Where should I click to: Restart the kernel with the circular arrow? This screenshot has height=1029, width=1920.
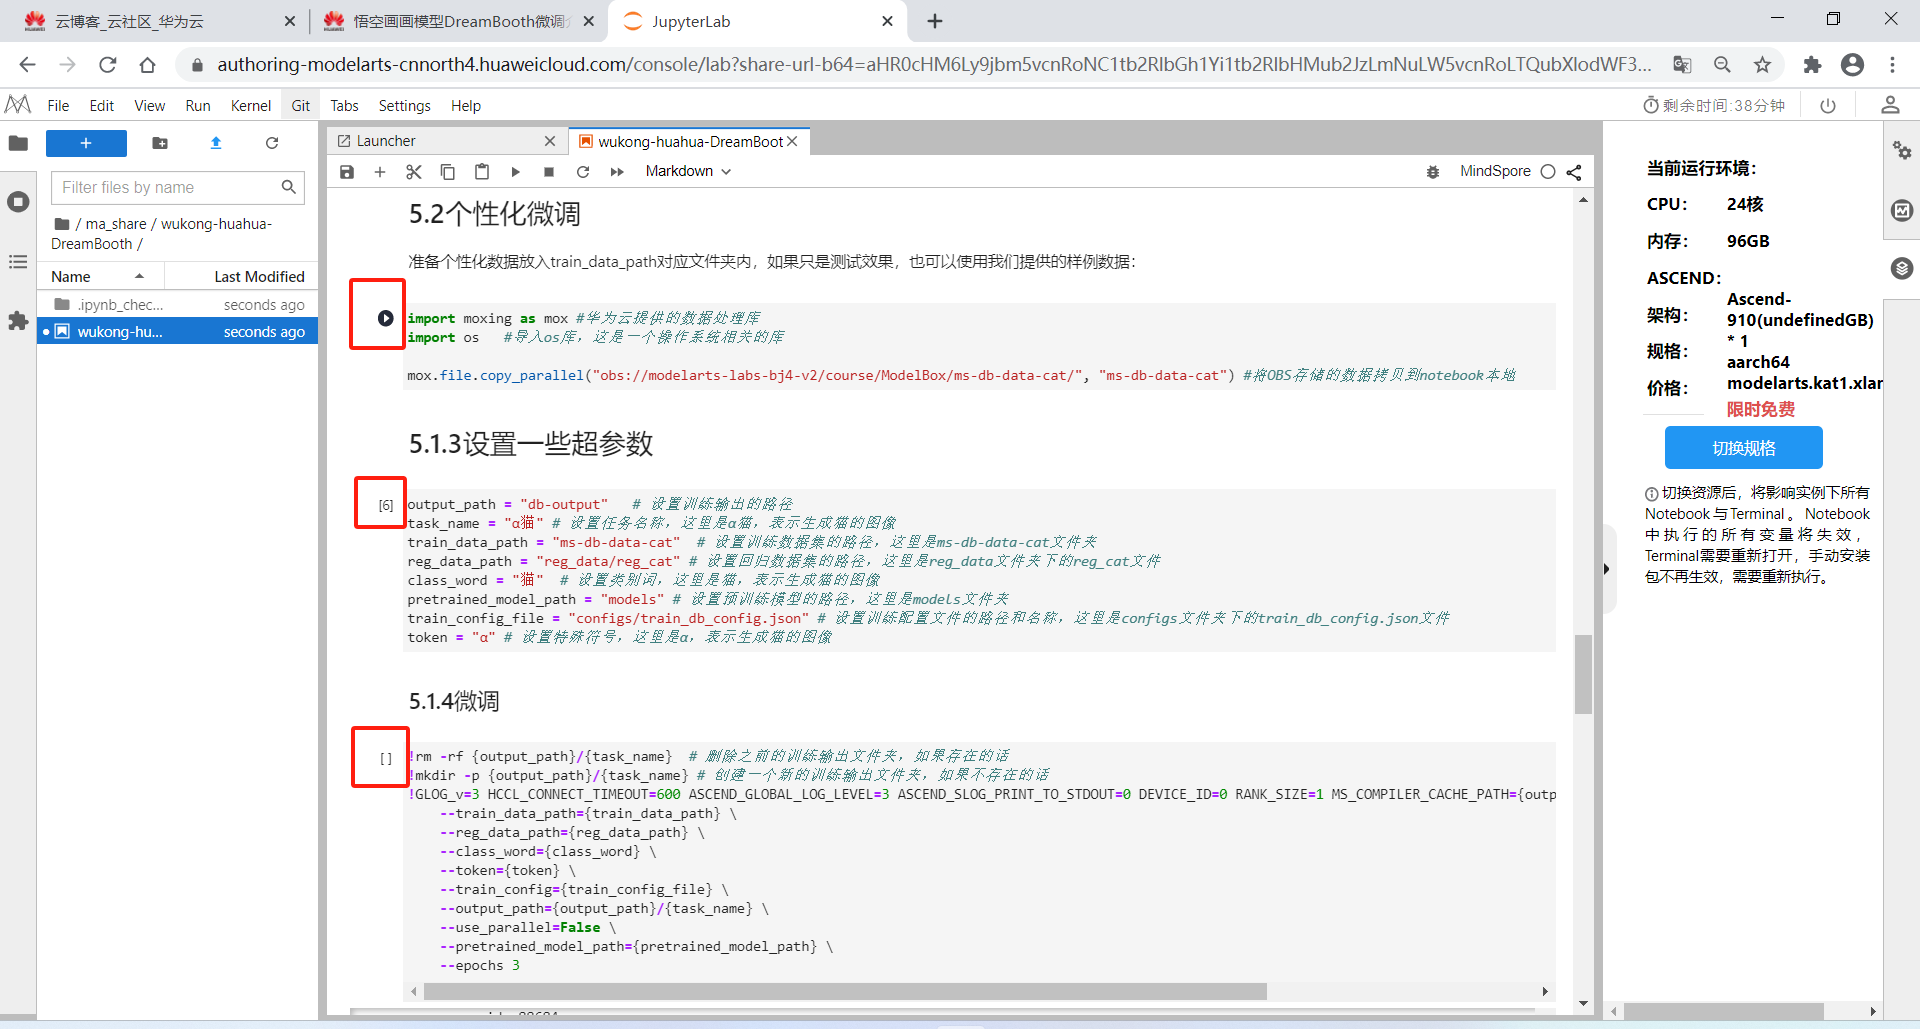point(583,172)
